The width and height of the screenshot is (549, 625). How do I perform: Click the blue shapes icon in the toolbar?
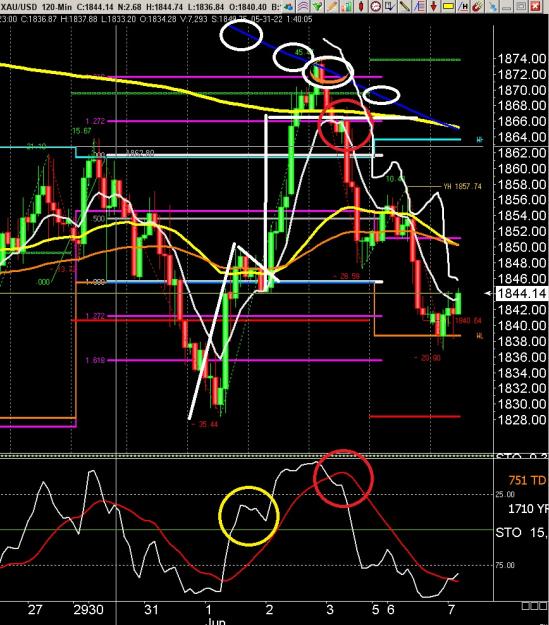pos(289,6)
